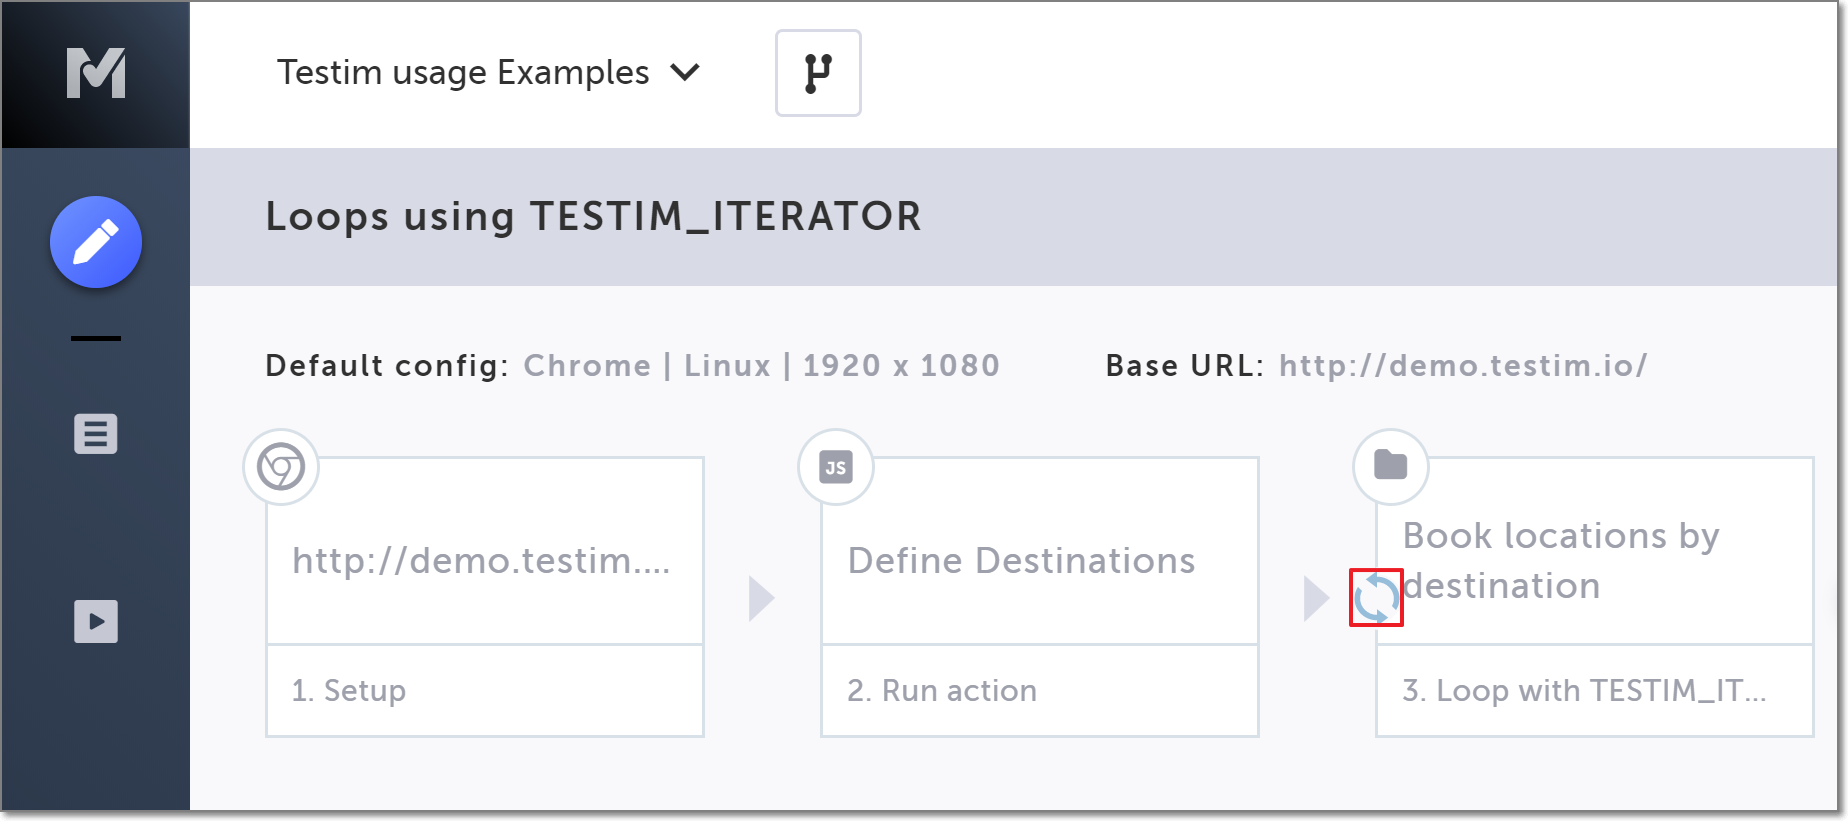1848x821 pixels.
Task: Click the Base URL http://demo.testim.io/ link
Action: coord(1463,366)
